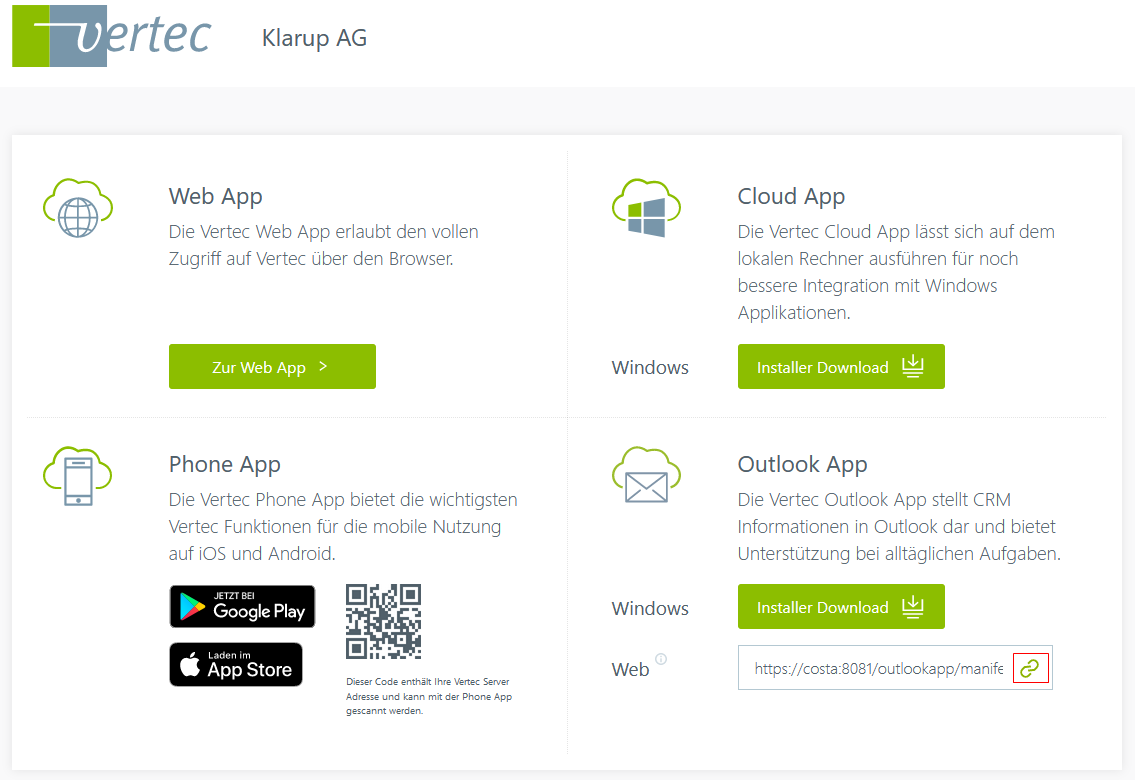Open the Zur Web App button
This screenshot has width=1135, height=780.
click(272, 367)
